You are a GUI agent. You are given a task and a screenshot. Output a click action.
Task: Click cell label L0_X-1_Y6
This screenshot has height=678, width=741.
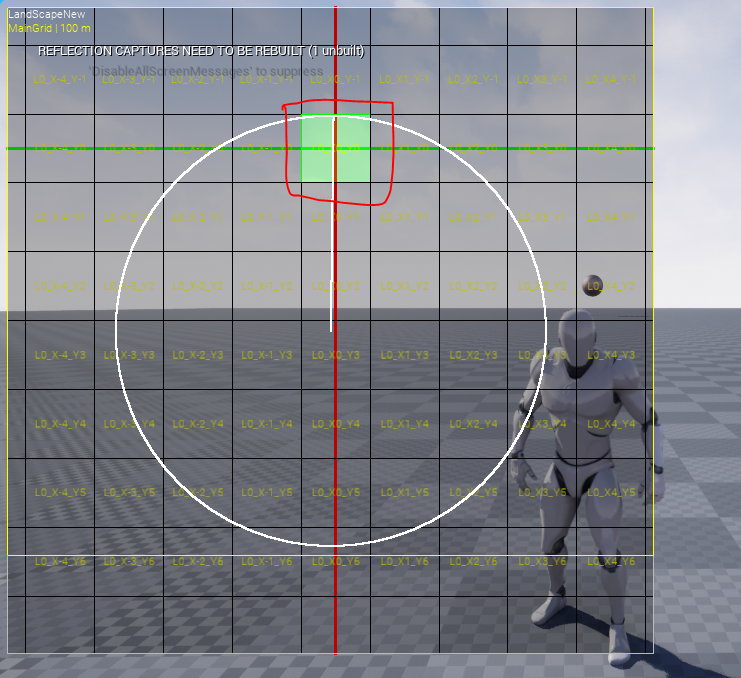pyautogui.click(x=267, y=562)
